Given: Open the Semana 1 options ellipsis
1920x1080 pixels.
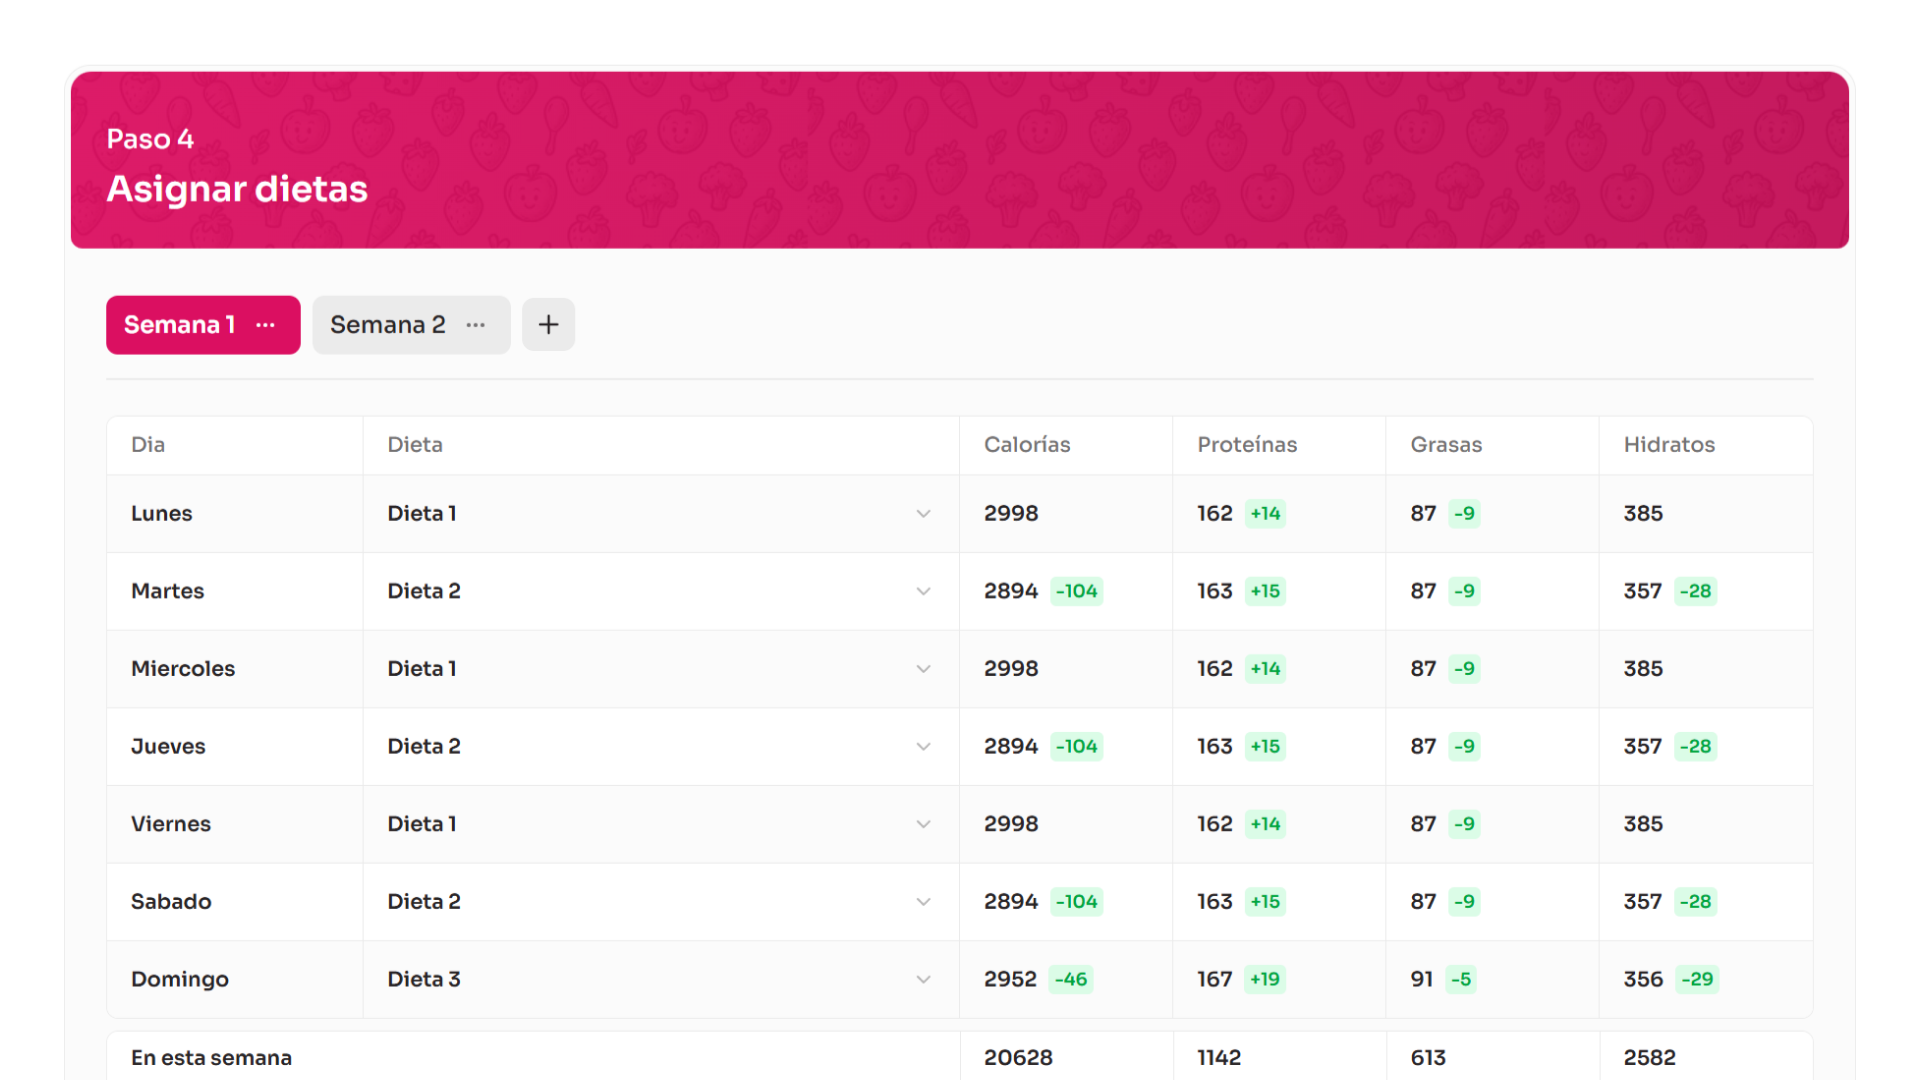Looking at the screenshot, I should 265,325.
